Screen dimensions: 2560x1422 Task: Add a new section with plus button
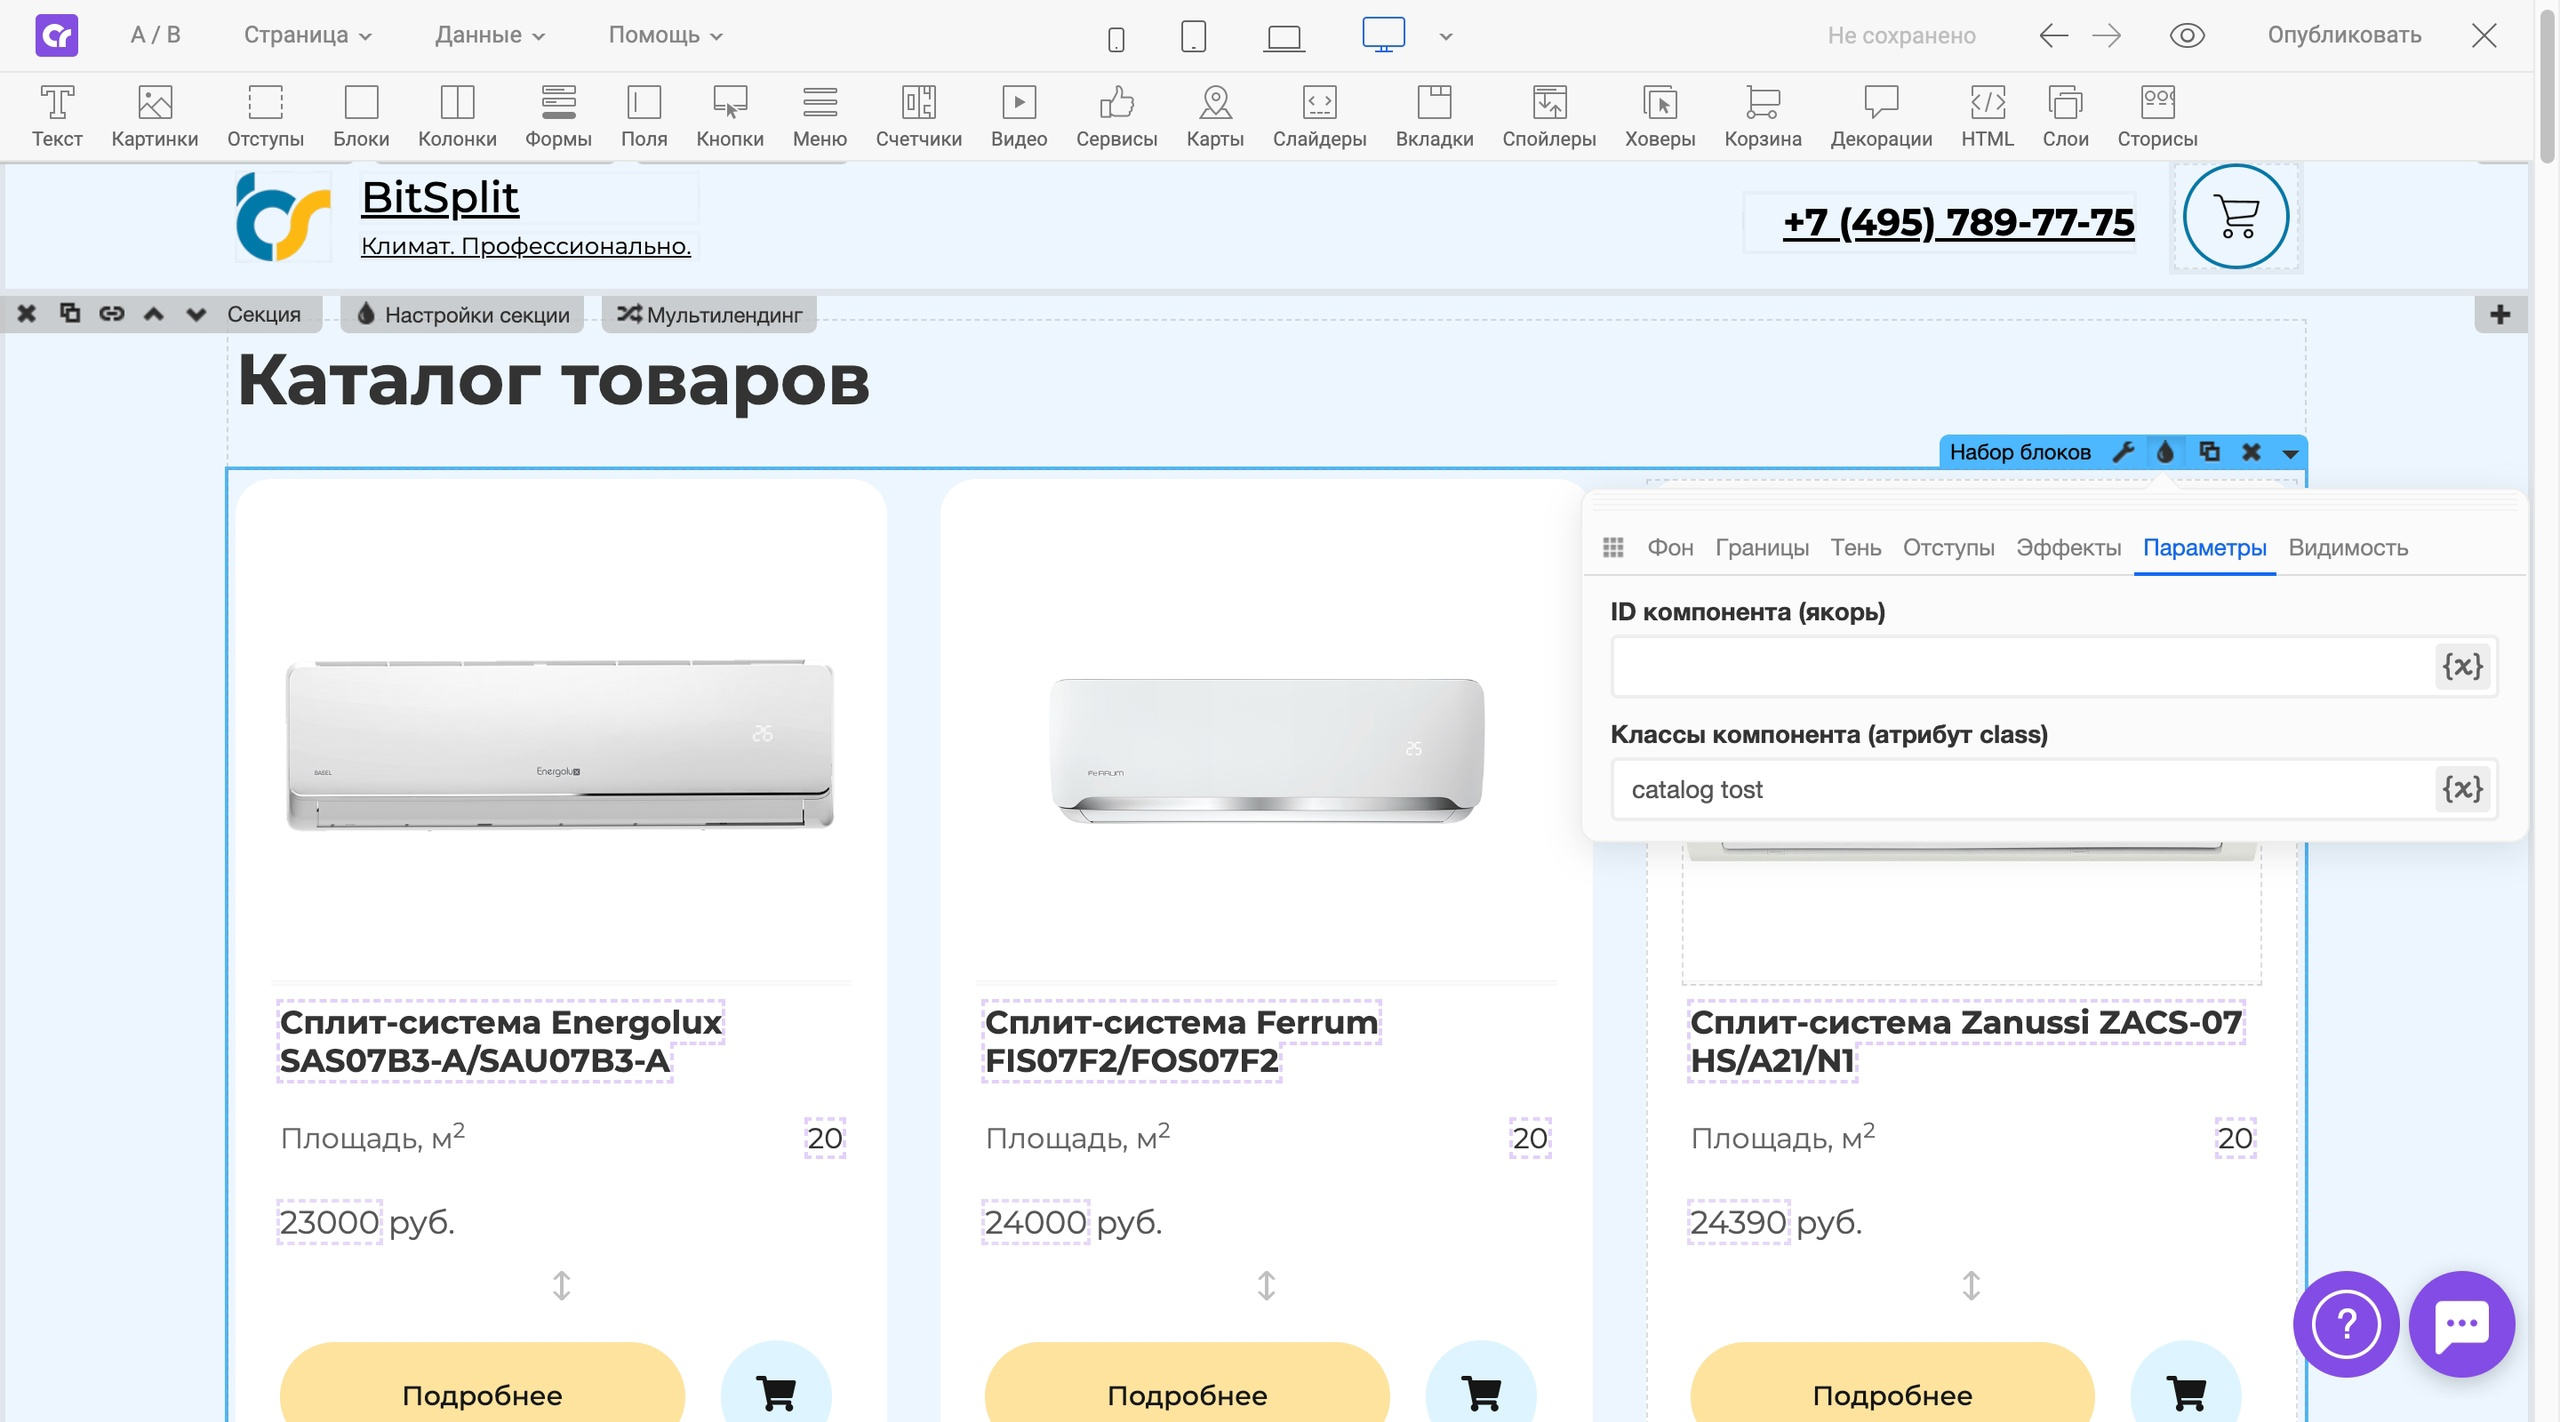click(x=2500, y=314)
